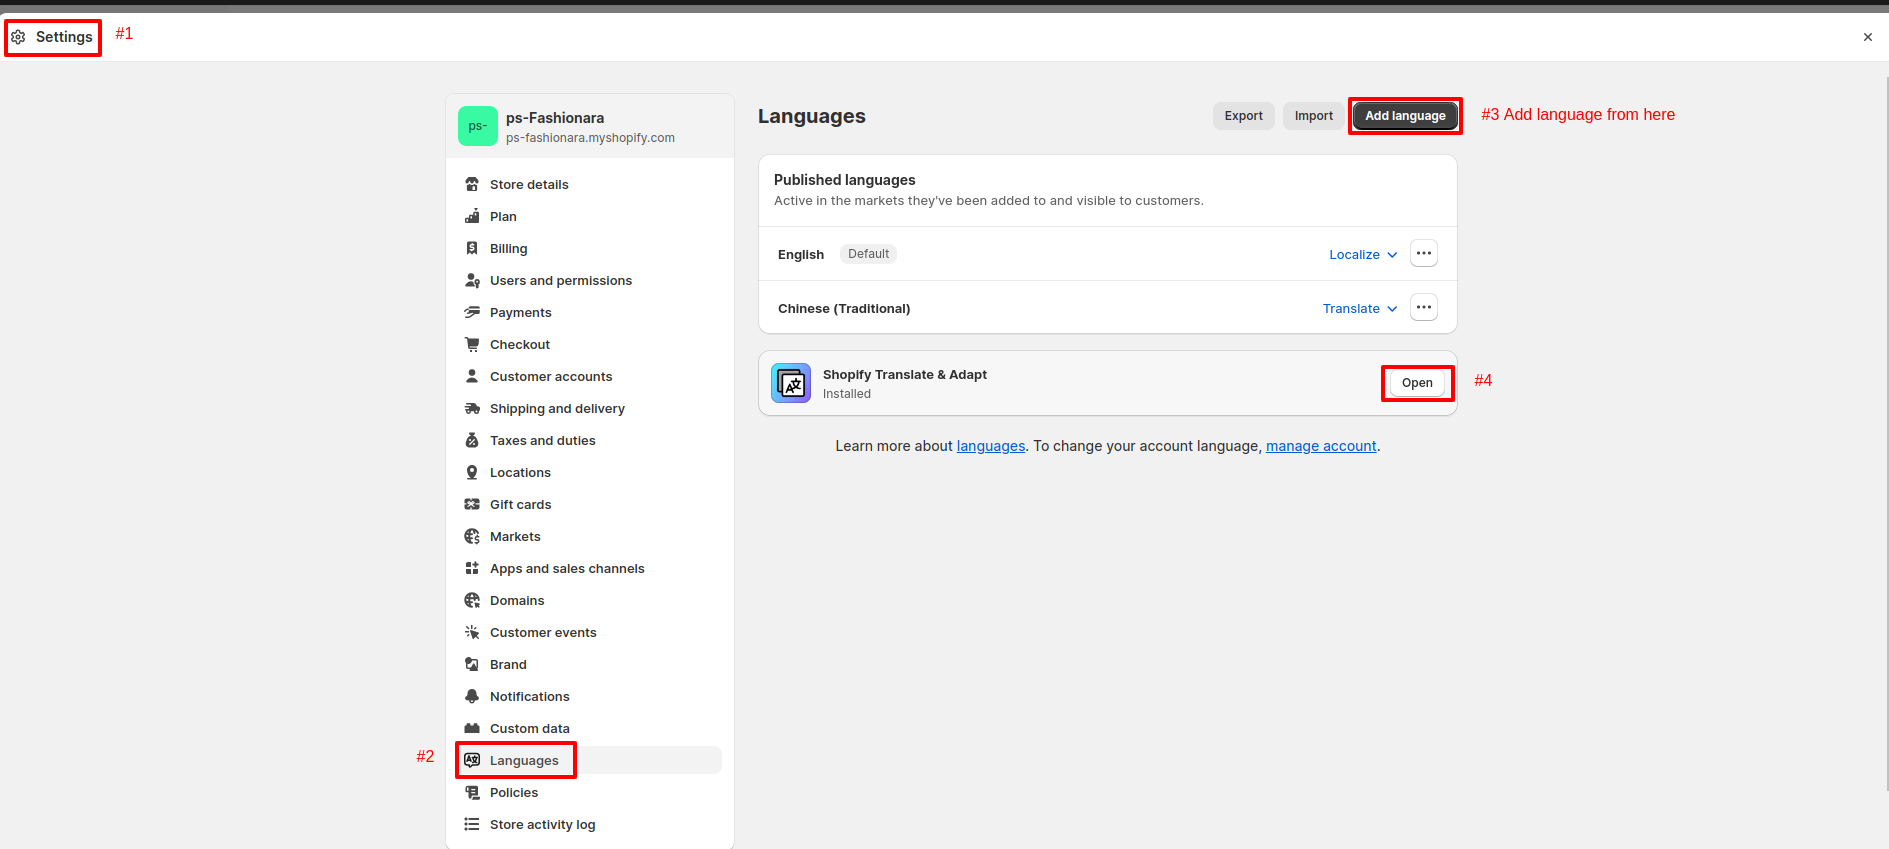Click the Add language button
This screenshot has width=1889, height=849.
[1405, 116]
